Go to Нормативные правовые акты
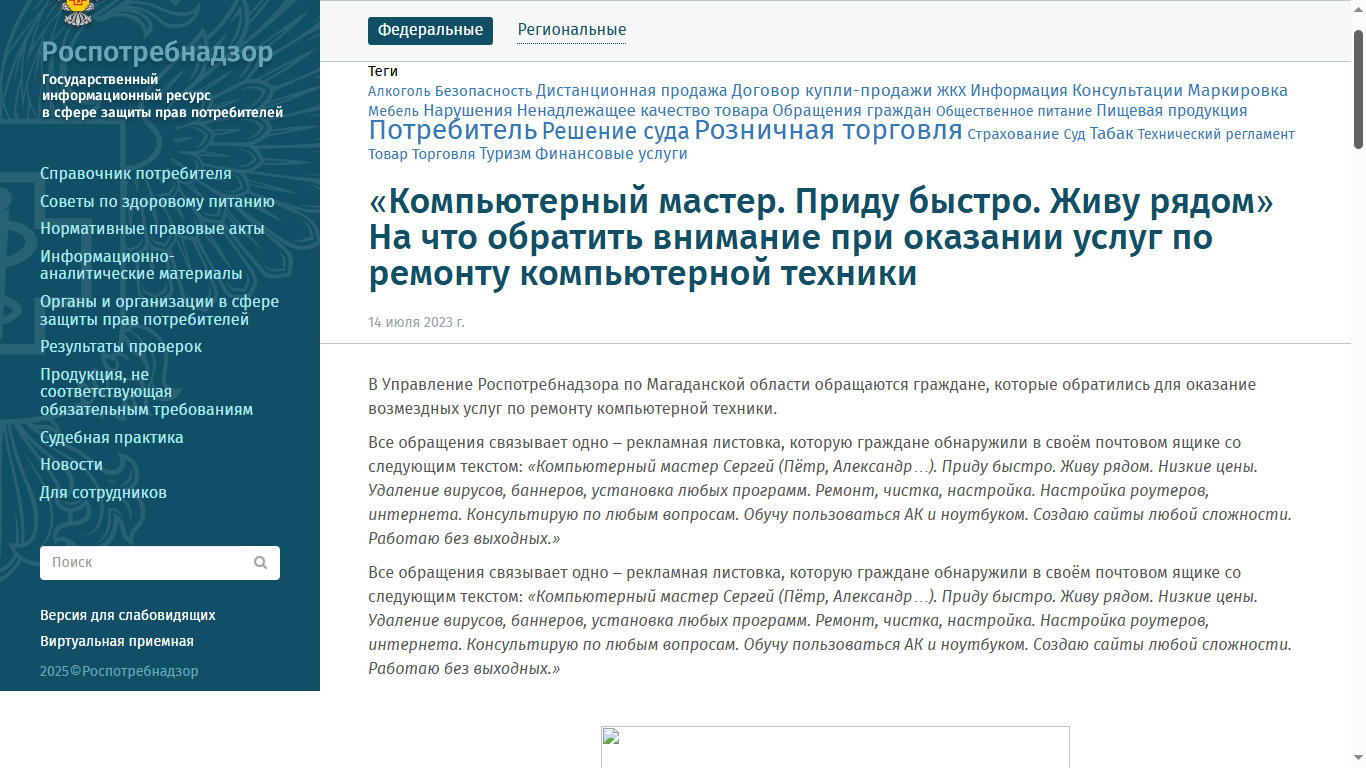 pos(152,229)
